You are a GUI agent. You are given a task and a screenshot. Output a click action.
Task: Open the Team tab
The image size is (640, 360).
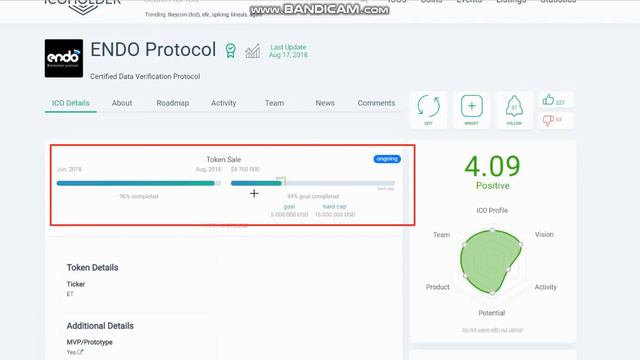[274, 103]
